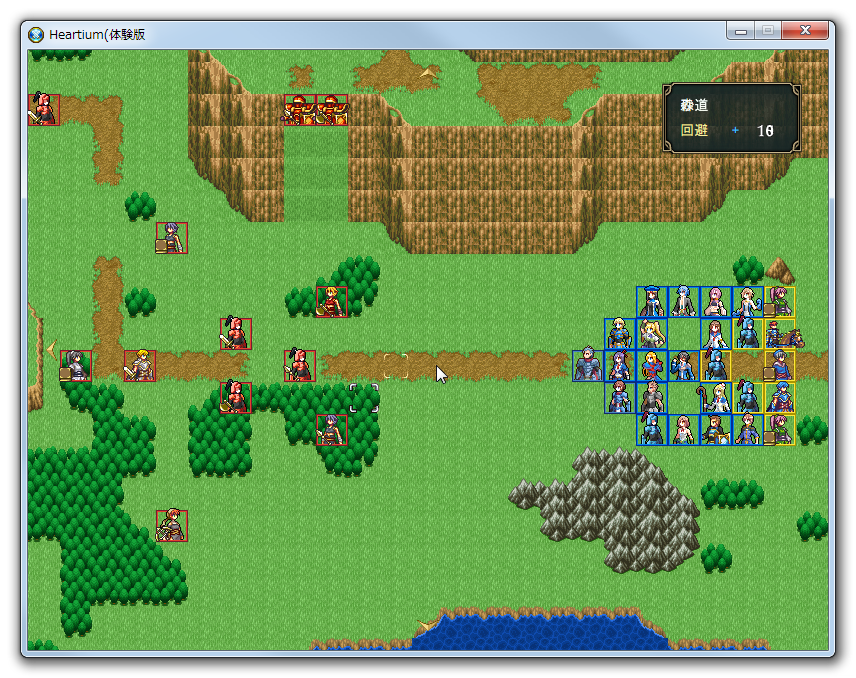Screen dimensions: 856x678
Task: Select blue helmeted soldier standing on the road
Action: pos(716,366)
